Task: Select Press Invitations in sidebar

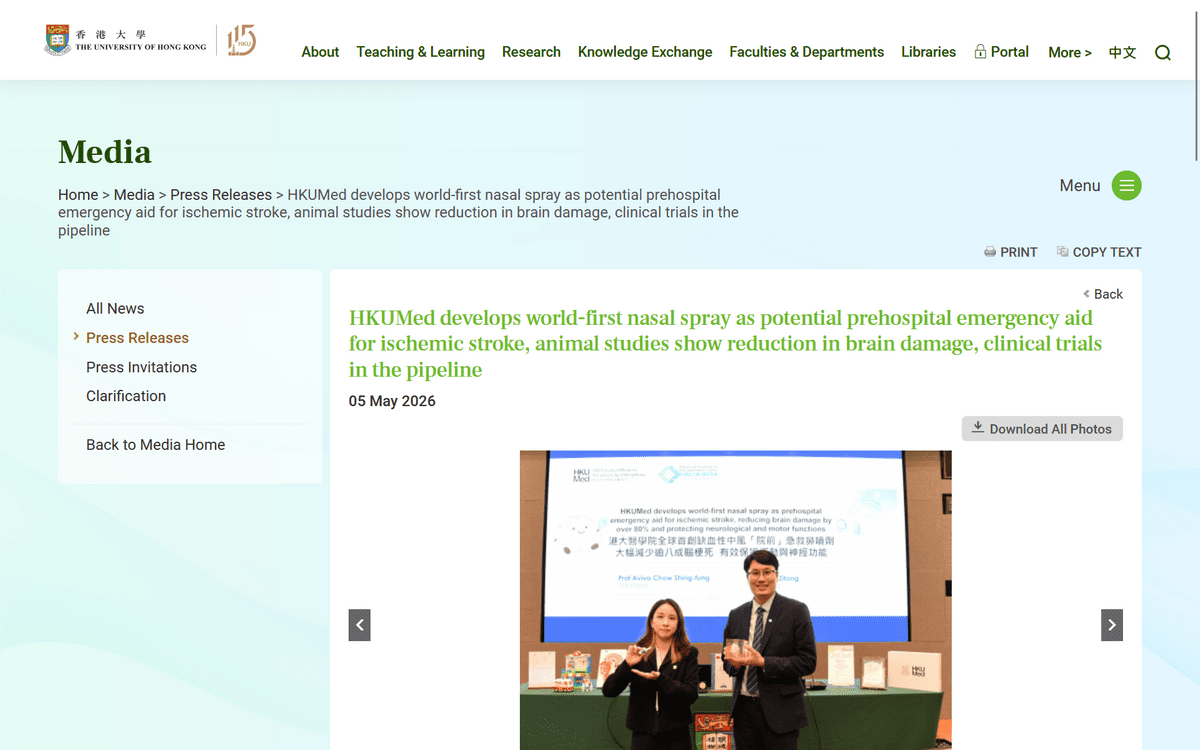Action: click(141, 367)
